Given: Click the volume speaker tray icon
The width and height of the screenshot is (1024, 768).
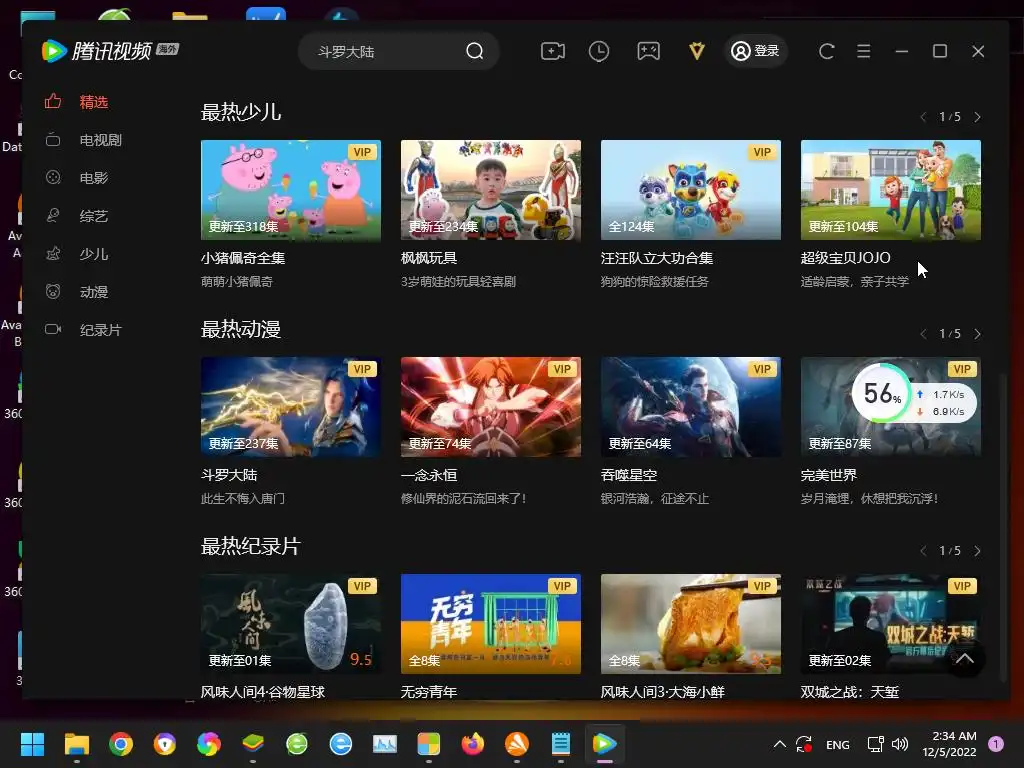Looking at the screenshot, I should pyautogui.click(x=900, y=744).
